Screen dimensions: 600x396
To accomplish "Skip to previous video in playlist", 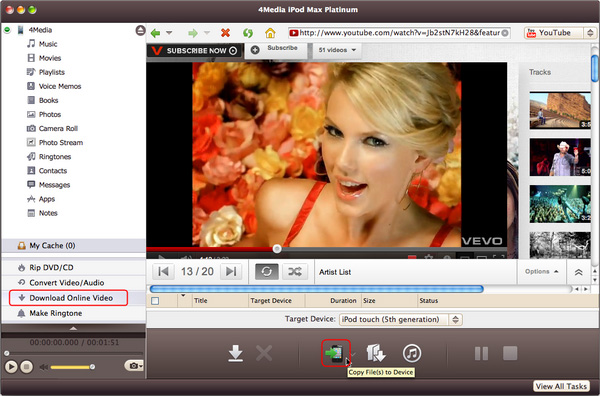I will coord(163,272).
